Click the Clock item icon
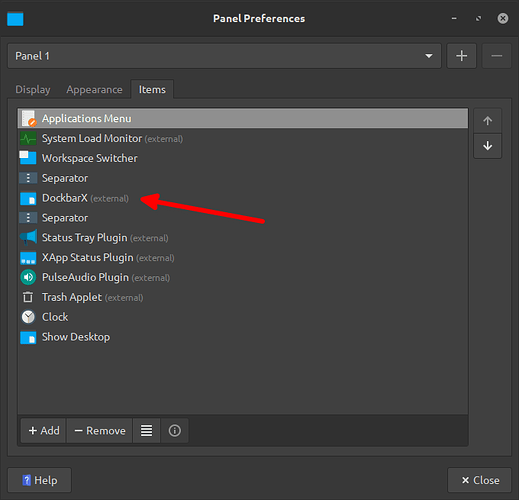519x500 pixels. (28, 317)
